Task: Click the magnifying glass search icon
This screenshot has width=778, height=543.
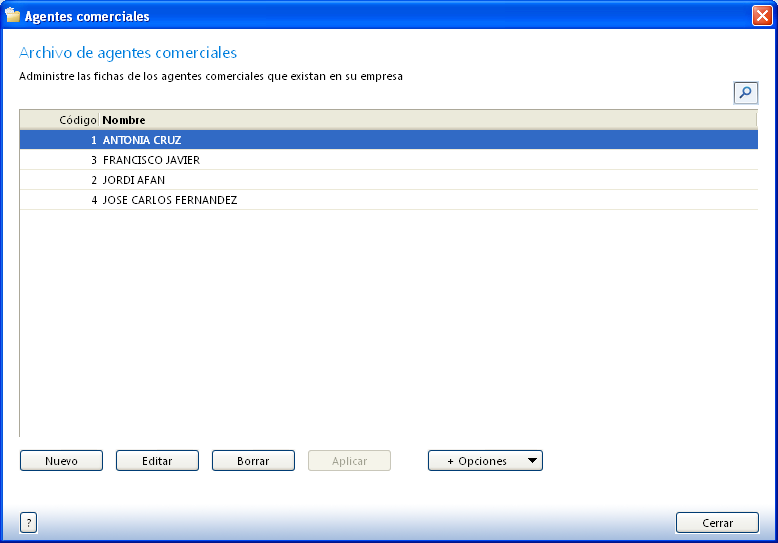Action: tap(745, 93)
